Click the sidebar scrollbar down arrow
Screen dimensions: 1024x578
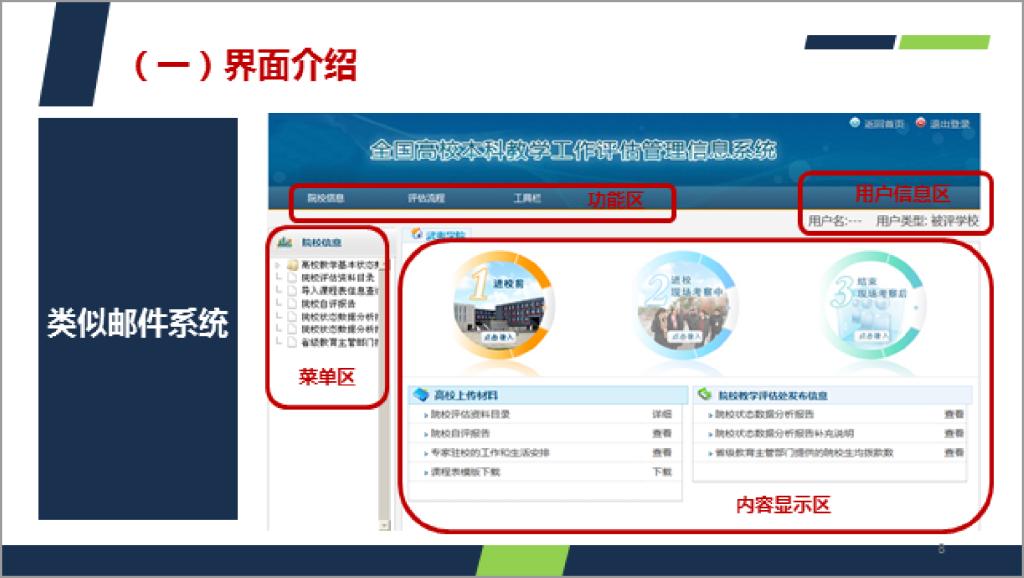pyautogui.click(x=384, y=525)
